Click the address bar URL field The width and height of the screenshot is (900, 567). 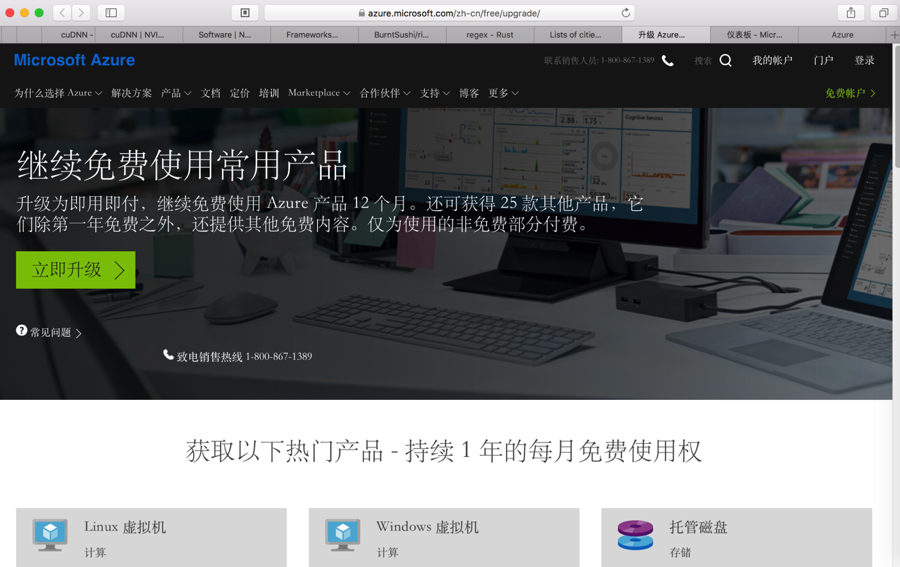click(448, 13)
